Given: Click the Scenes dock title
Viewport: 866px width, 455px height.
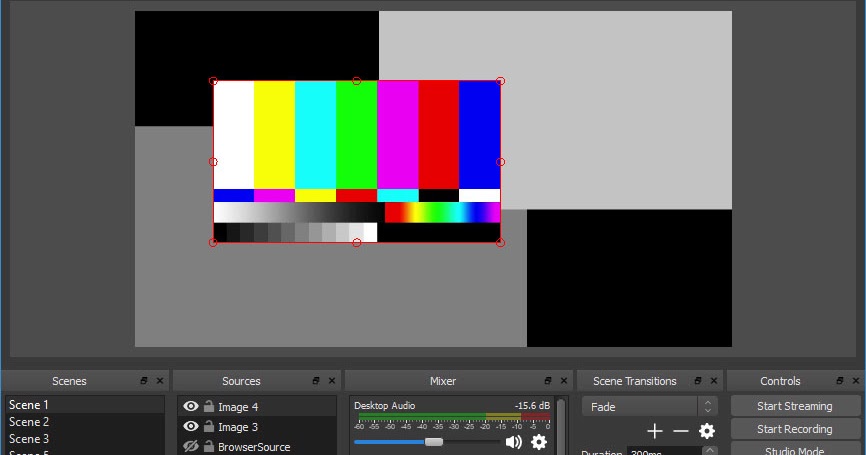Looking at the screenshot, I should pos(69,381).
